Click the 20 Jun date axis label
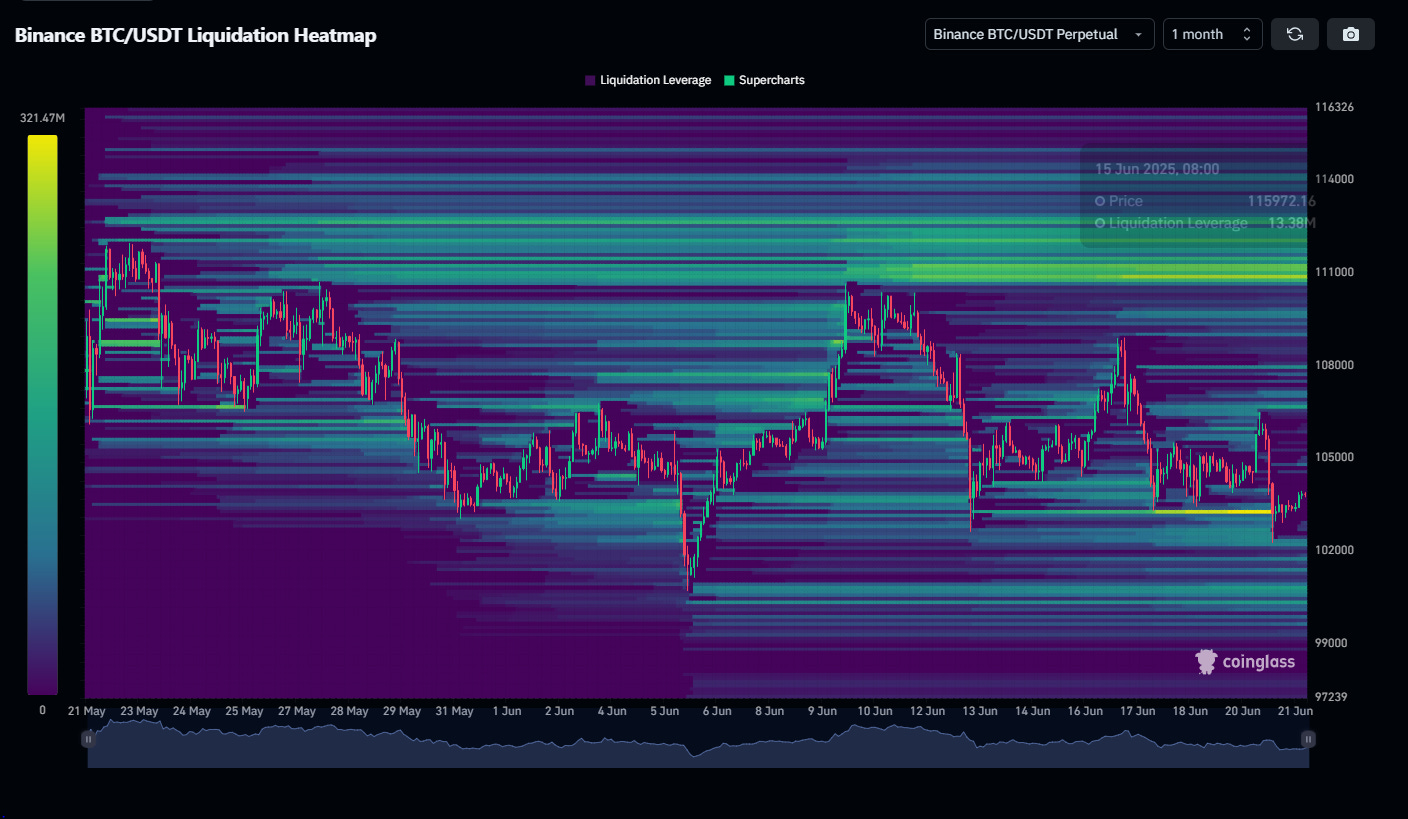The width and height of the screenshot is (1408, 819). [1242, 711]
